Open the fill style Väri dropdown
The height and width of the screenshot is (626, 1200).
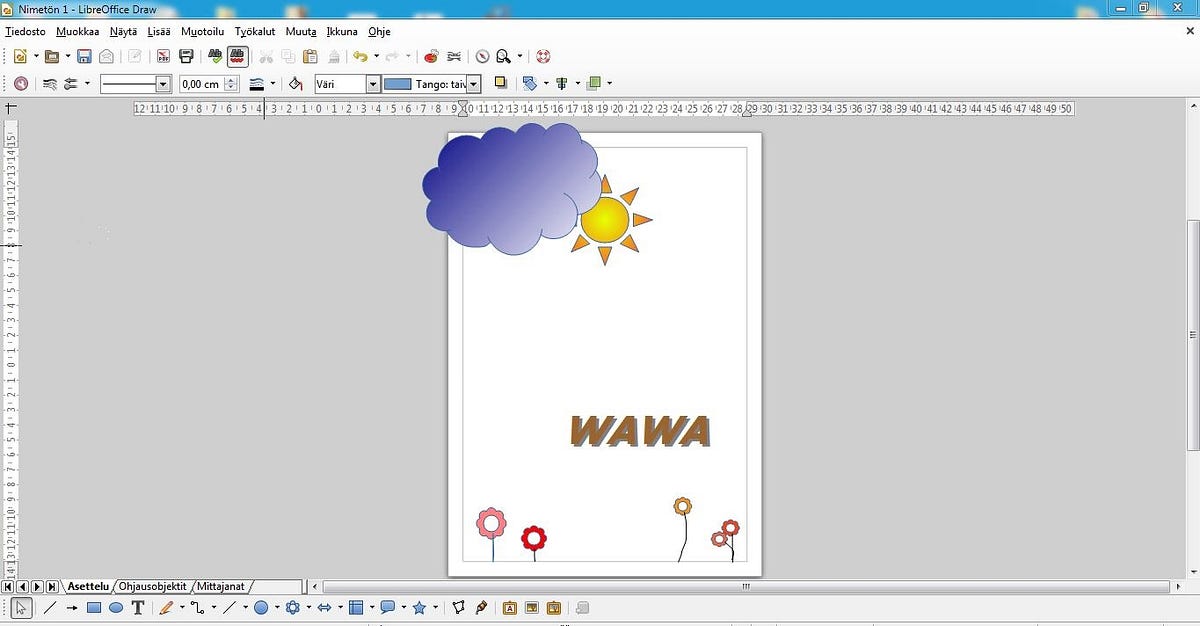click(373, 83)
